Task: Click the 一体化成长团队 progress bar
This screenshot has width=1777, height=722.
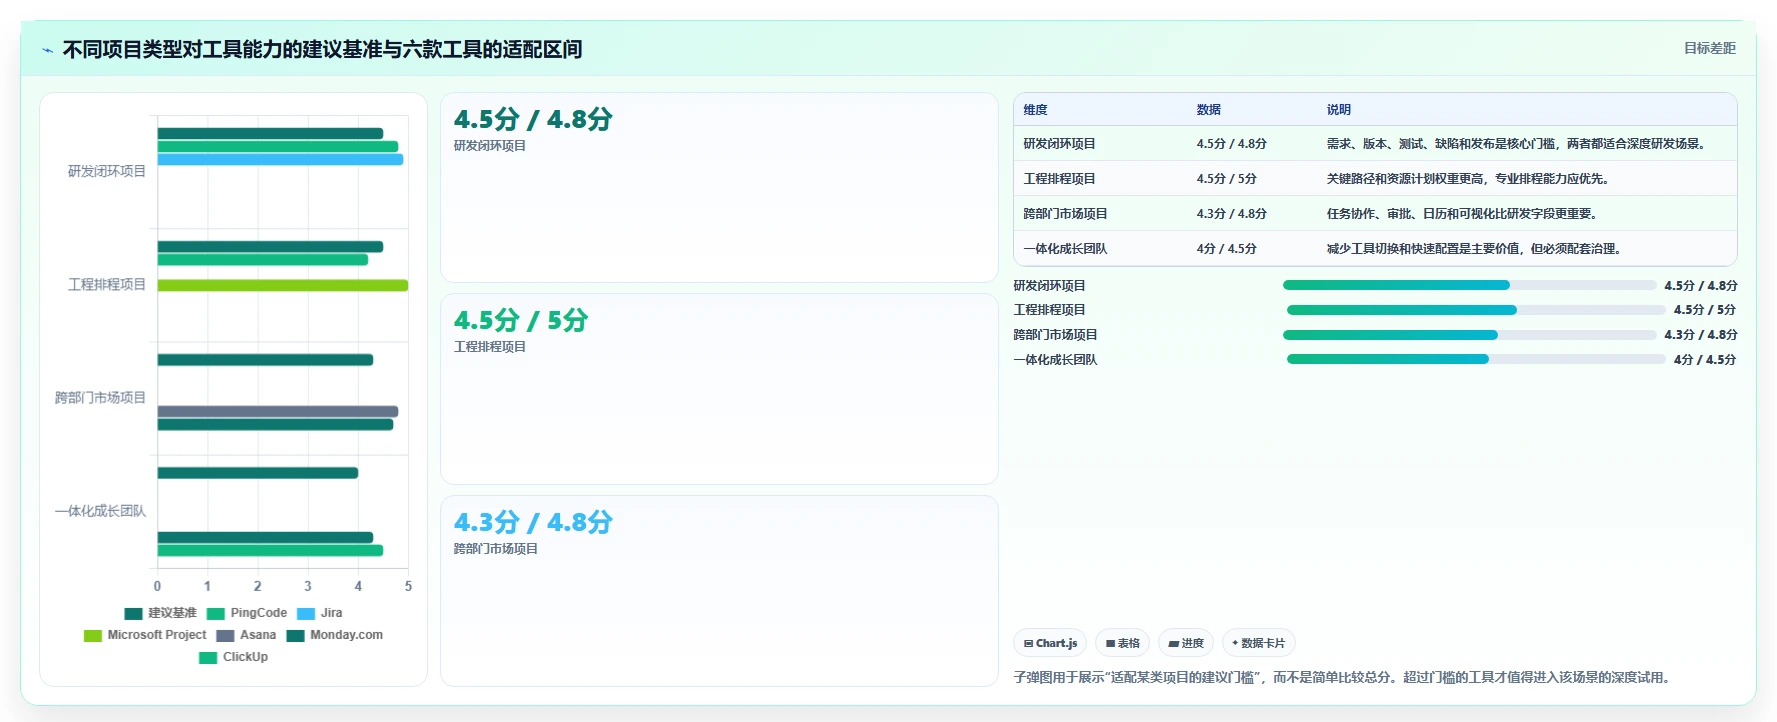Action: [x=1476, y=359]
